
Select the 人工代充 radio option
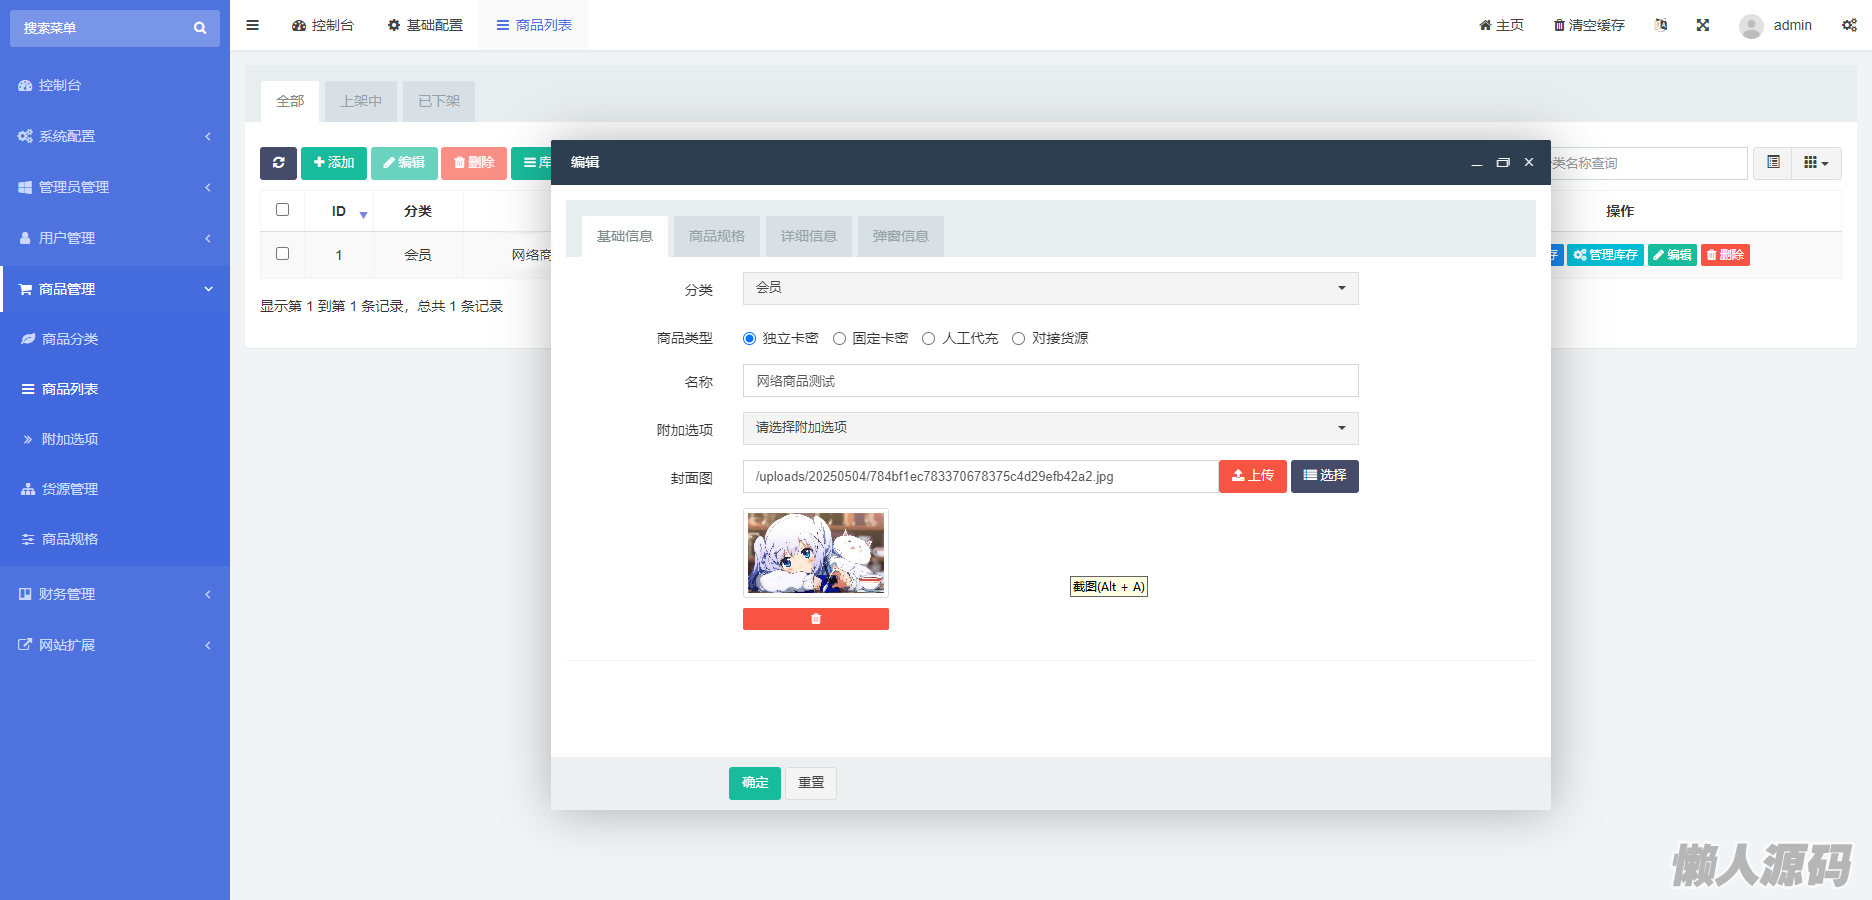[x=928, y=339]
